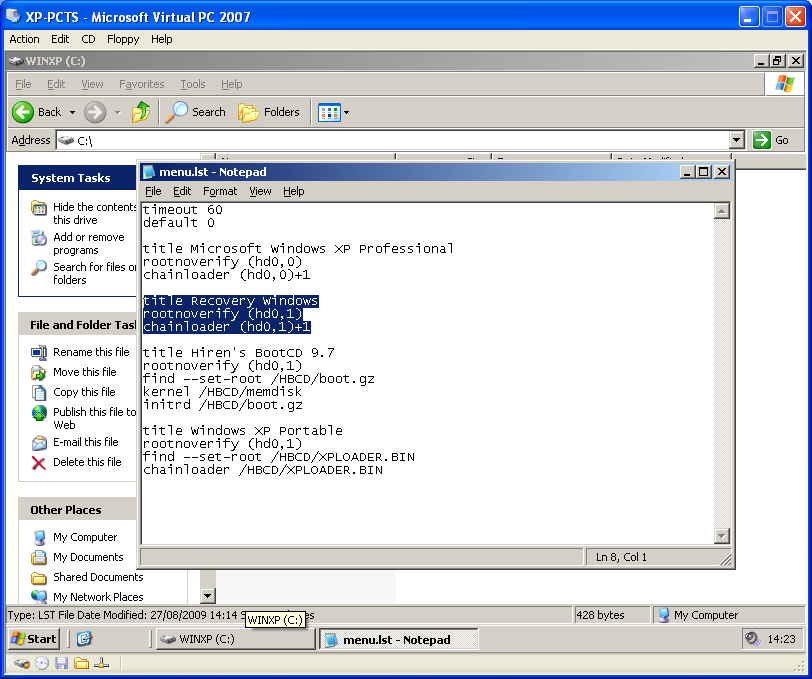The image size is (812, 679).
Task: Click the network adapter icon in Virtual PC status bar
Action: click(101, 663)
